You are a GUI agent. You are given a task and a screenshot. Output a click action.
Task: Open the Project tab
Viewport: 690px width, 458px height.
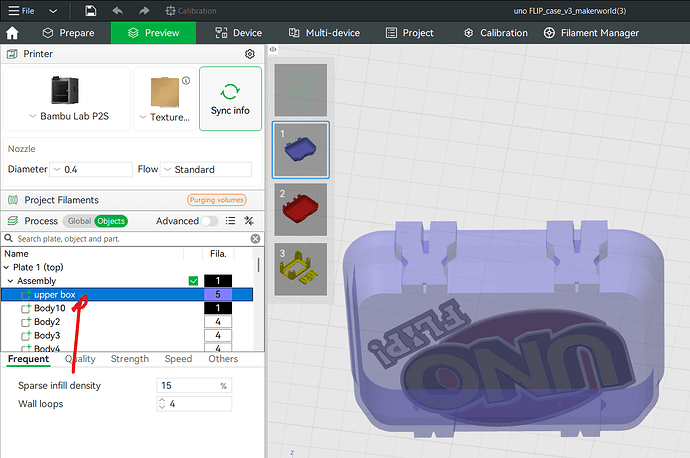click(x=410, y=33)
